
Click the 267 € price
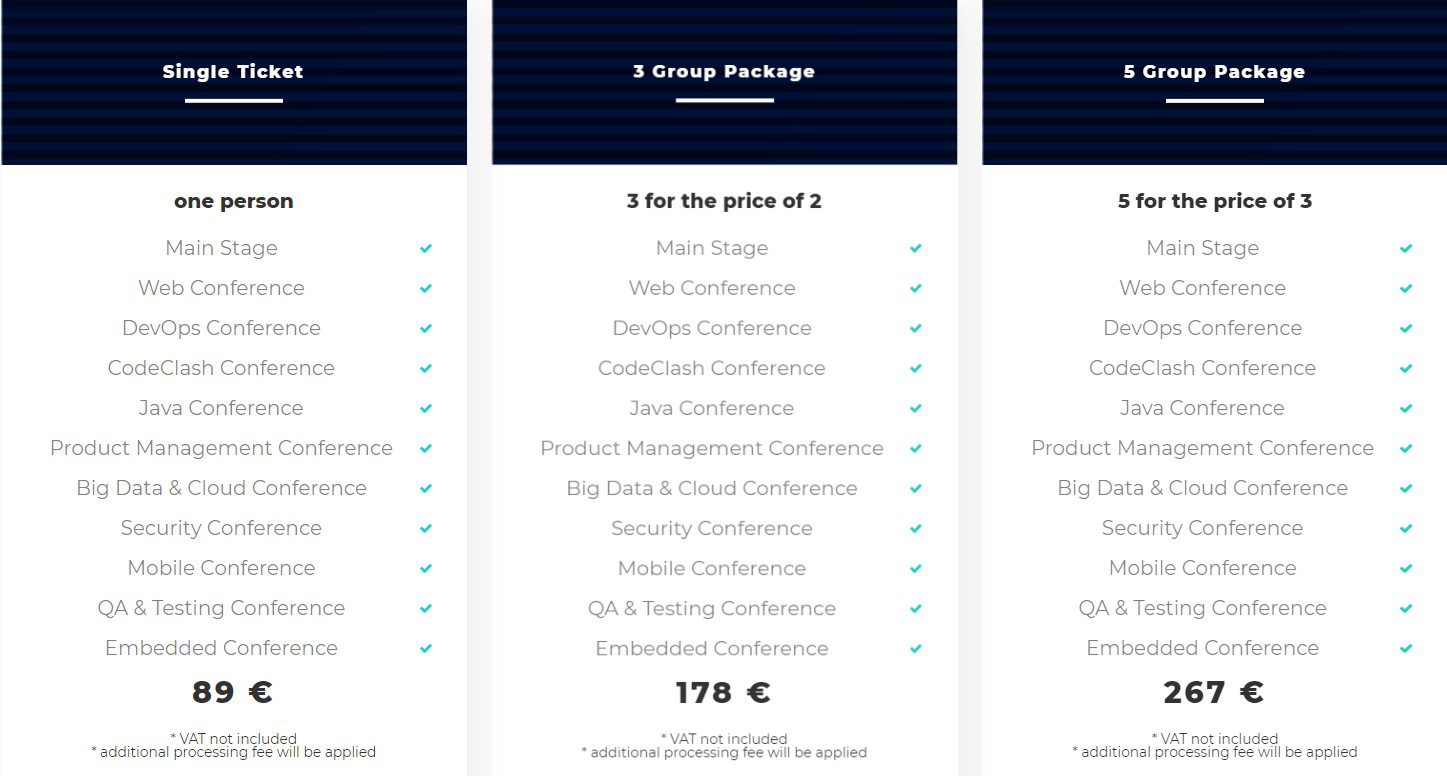(1213, 692)
